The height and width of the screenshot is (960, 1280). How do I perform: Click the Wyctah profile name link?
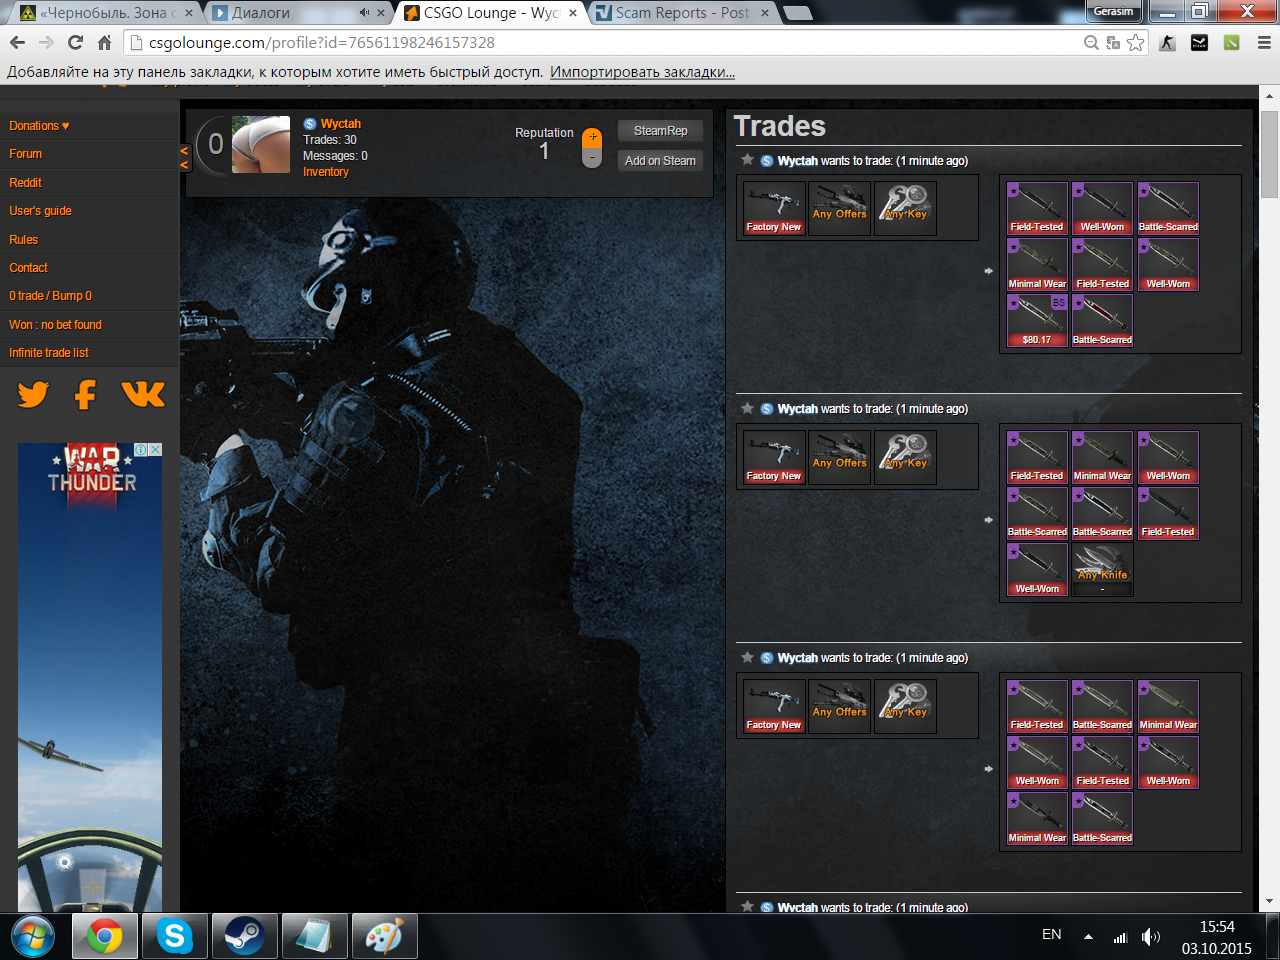click(x=341, y=124)
